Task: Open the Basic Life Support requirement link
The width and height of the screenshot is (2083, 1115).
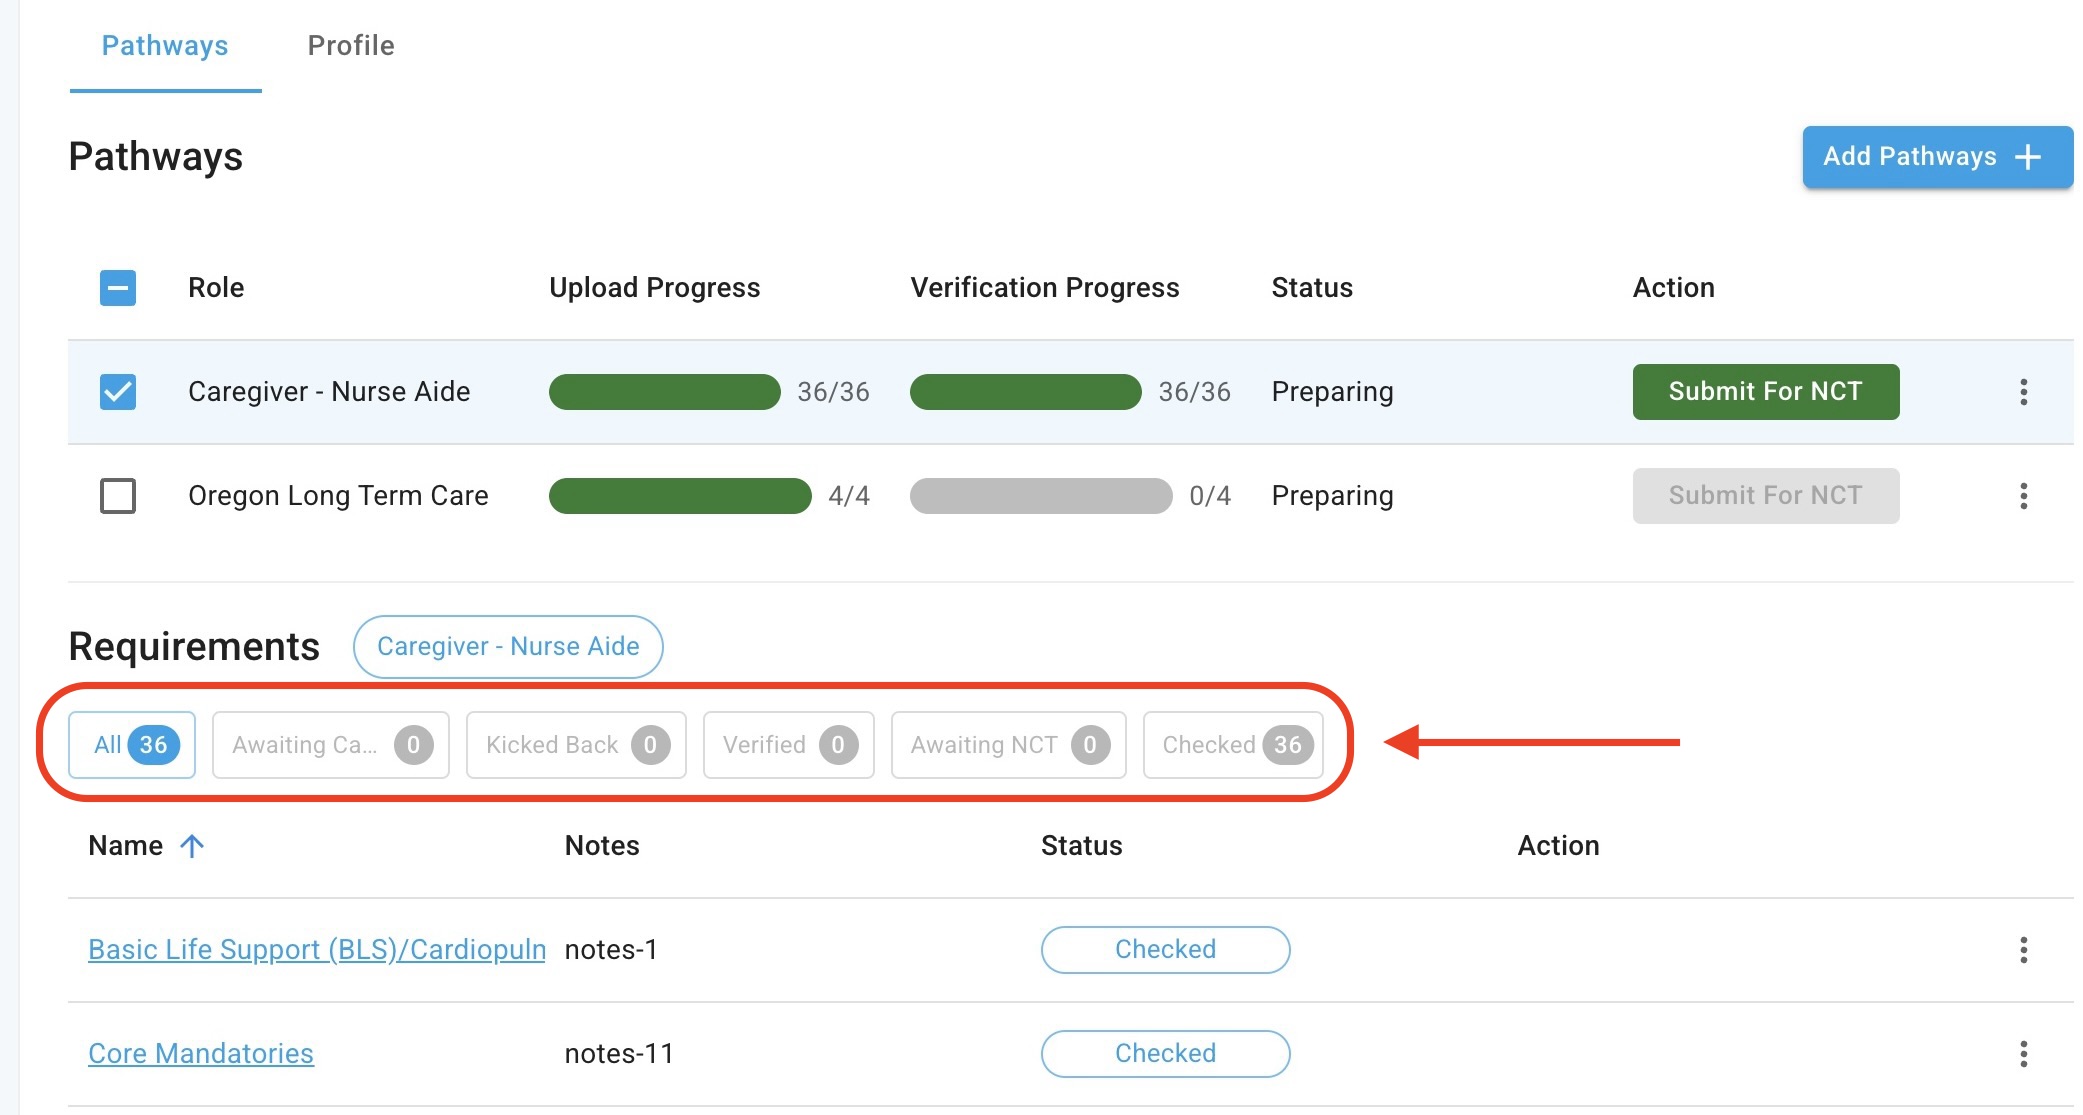Action: point(316,950)
